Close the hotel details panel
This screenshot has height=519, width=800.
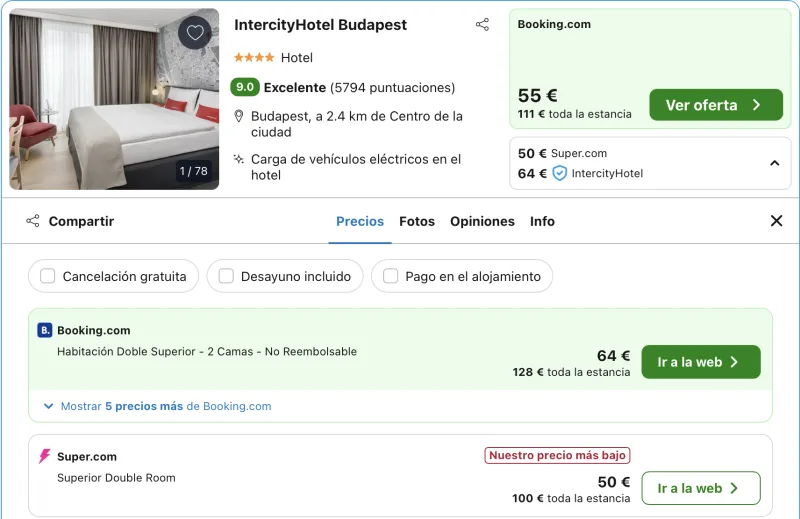point(776,221)
